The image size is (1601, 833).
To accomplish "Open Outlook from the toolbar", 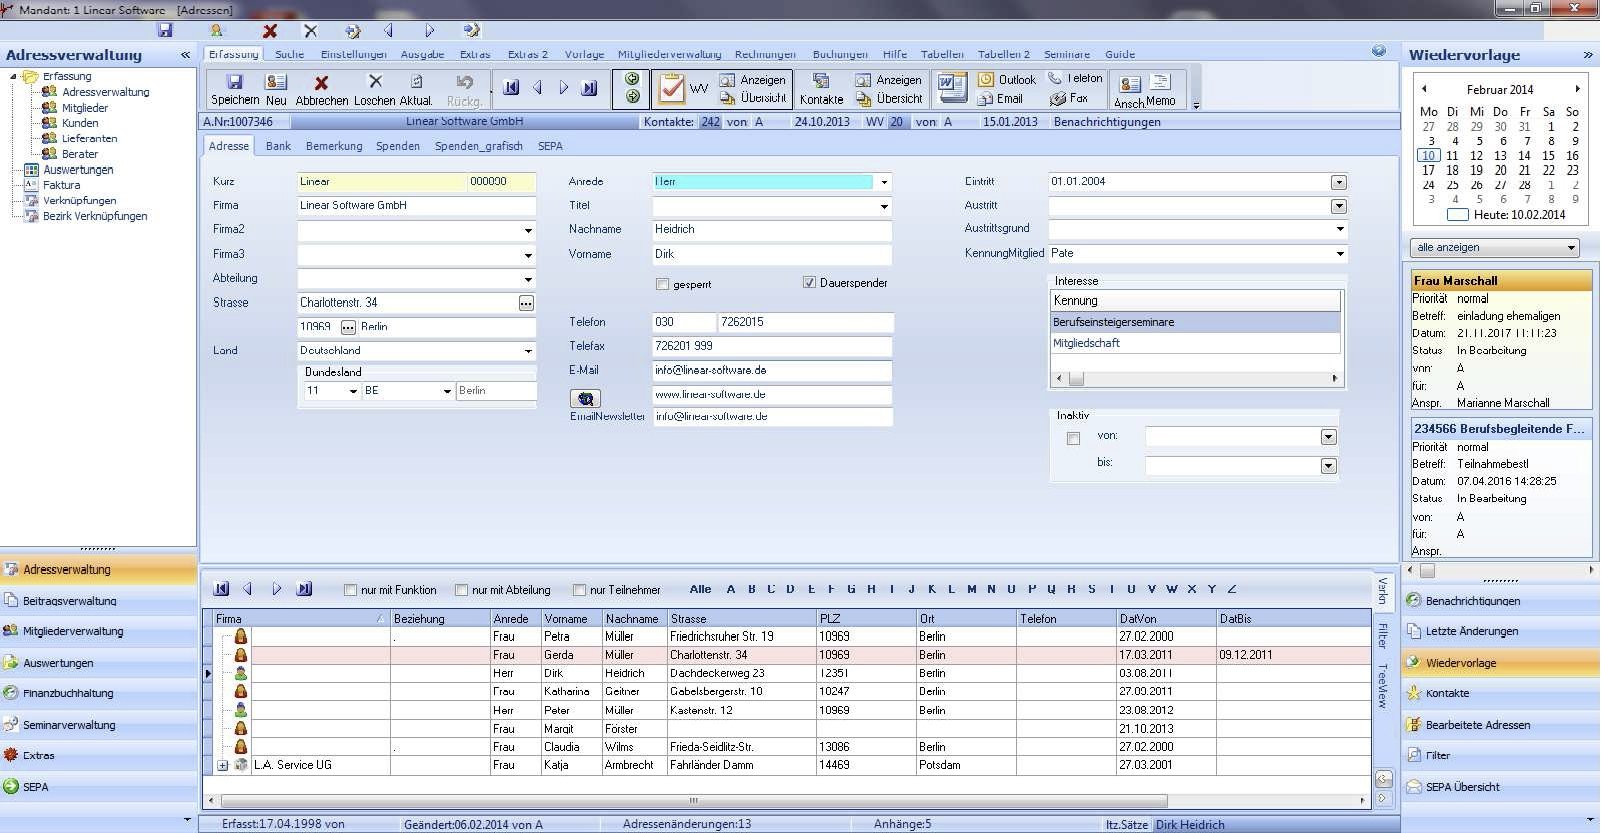I will [x=1007, y=80].
